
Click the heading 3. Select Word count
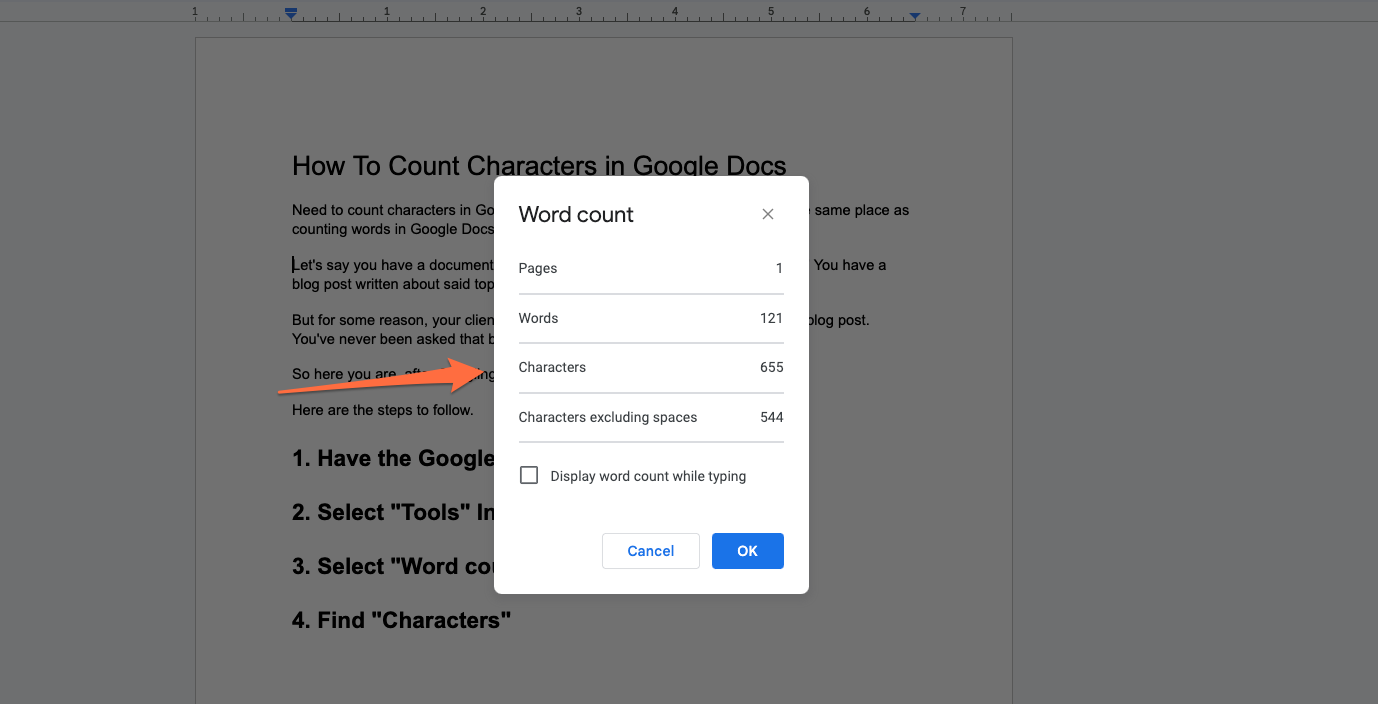390,565
